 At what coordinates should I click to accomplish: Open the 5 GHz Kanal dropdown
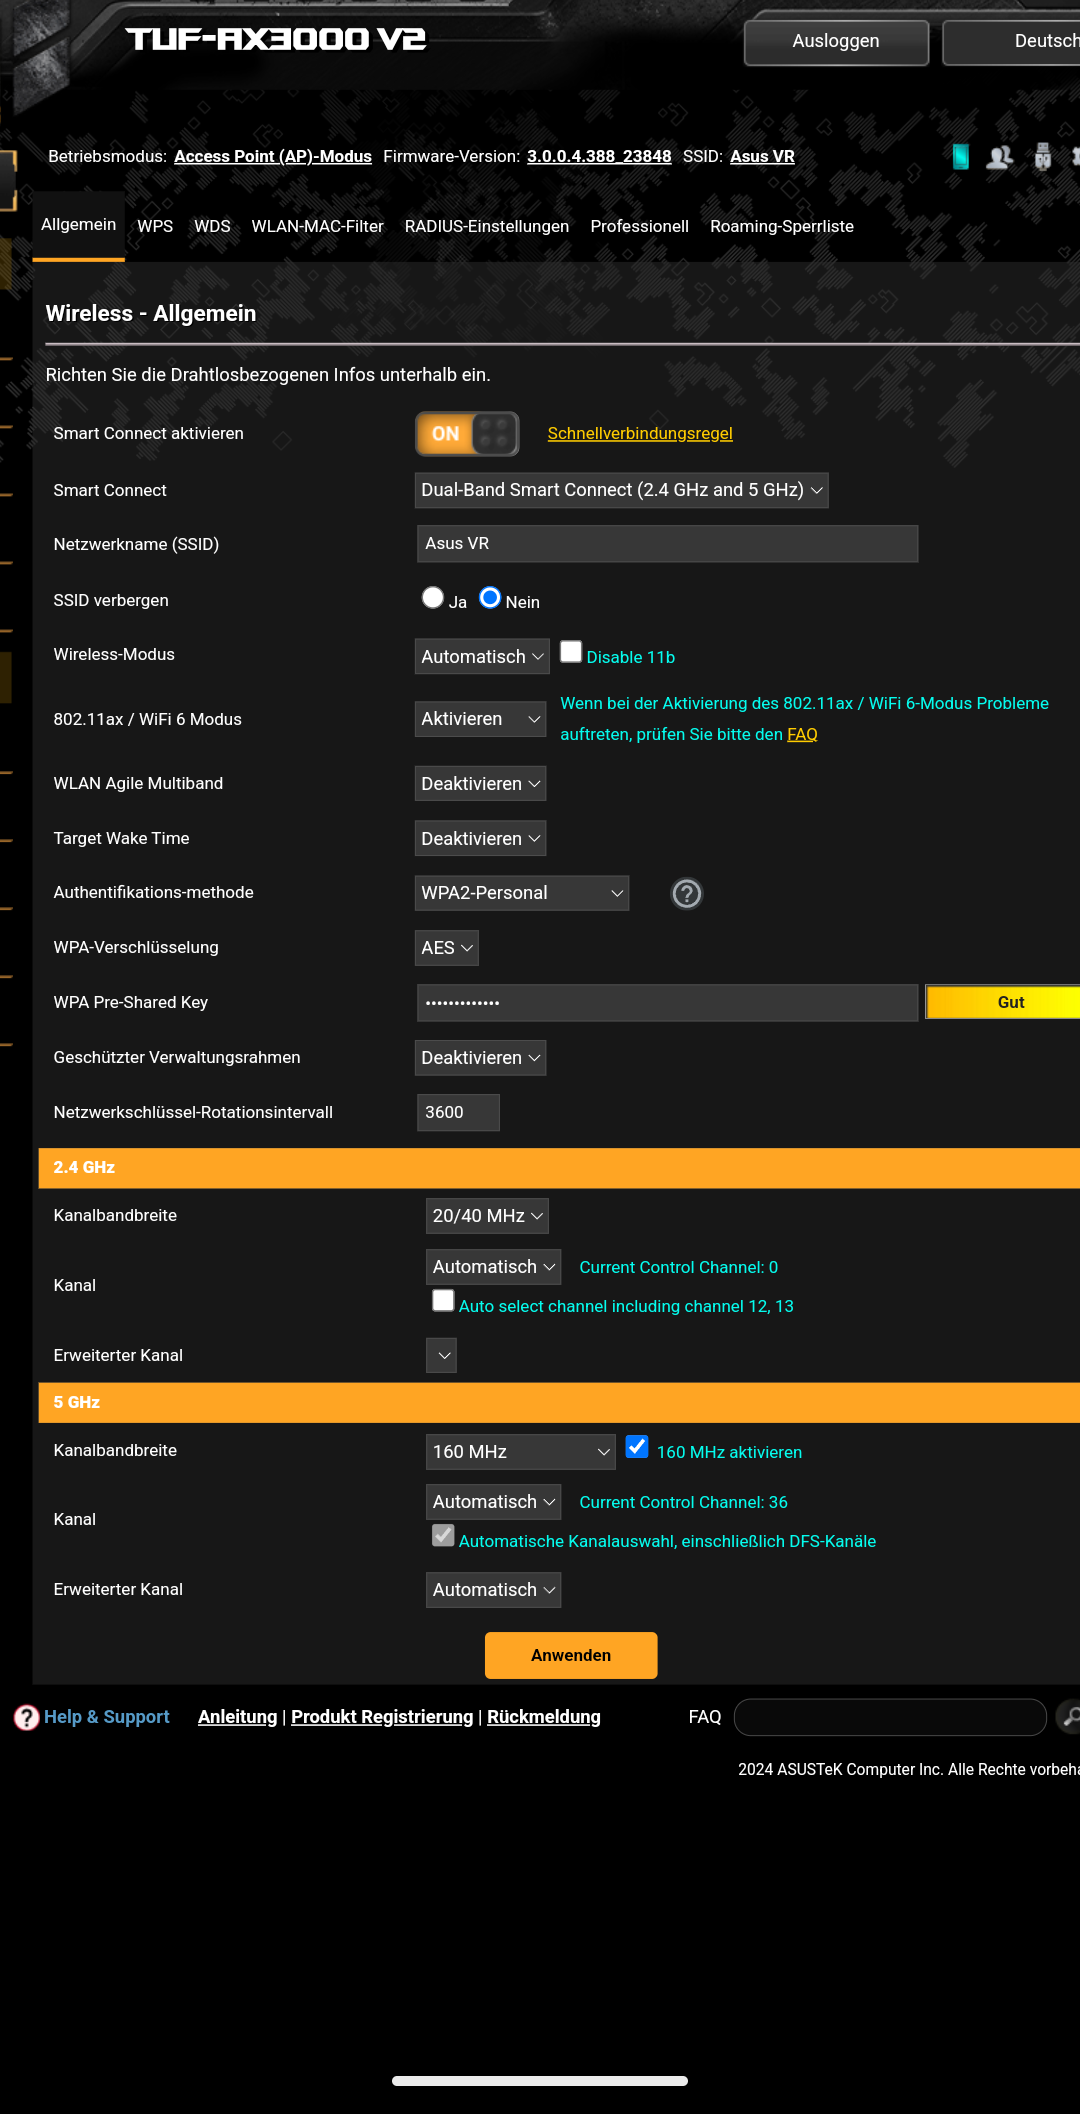[493, 1502]
